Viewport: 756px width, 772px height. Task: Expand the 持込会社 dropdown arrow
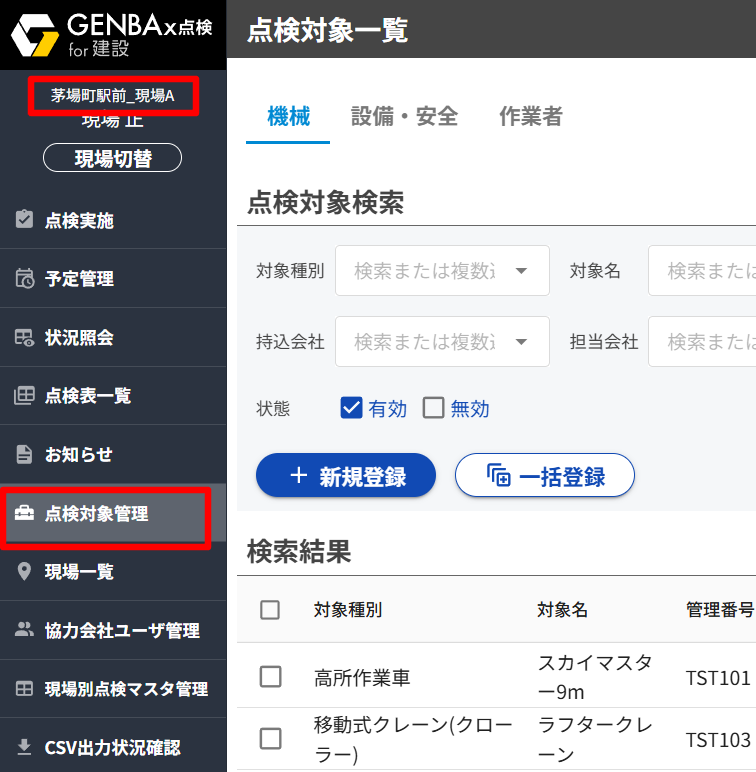pos(521,342)
